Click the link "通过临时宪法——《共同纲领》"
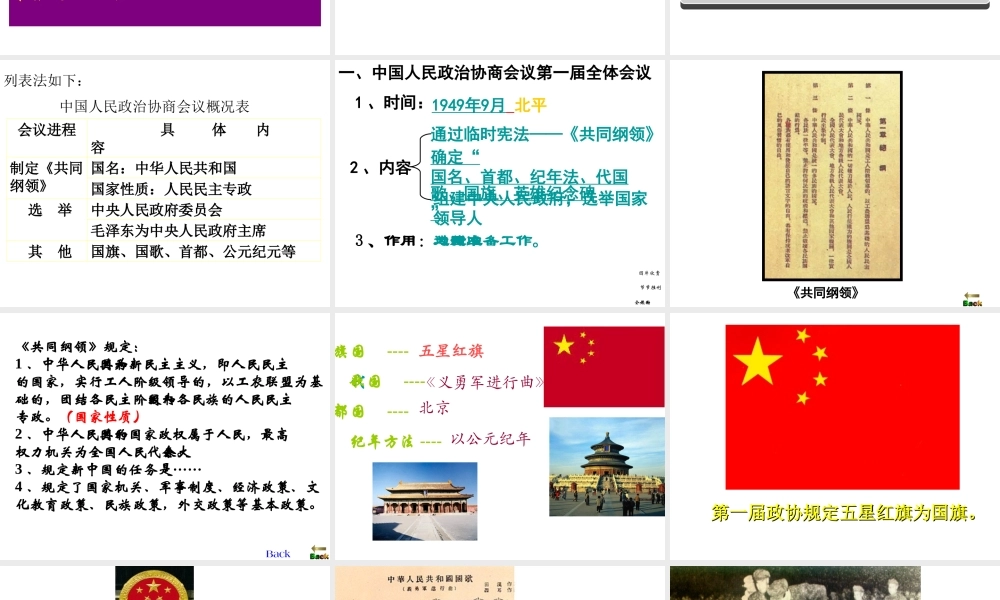 (x=543, y=135)
